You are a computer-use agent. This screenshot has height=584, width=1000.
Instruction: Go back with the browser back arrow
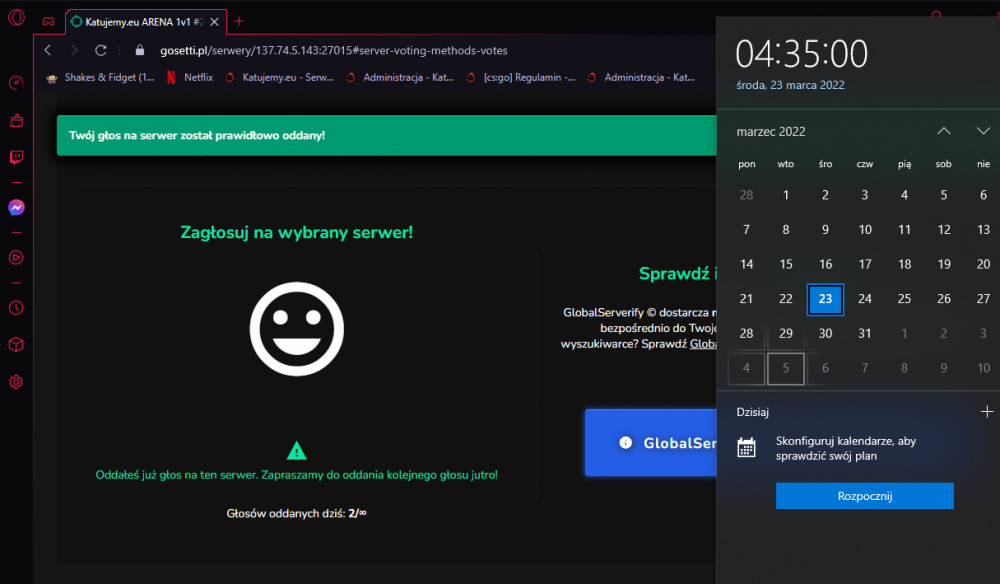pyautogui.click(x=48, y=50)
